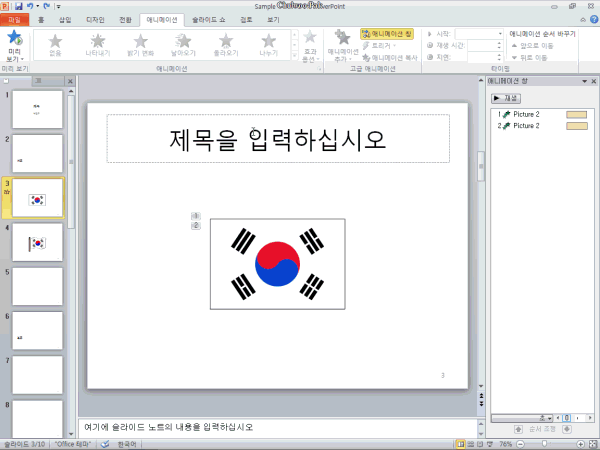
Task: Click the Save icon in quick access toolbar
Action: pos(18,6)
